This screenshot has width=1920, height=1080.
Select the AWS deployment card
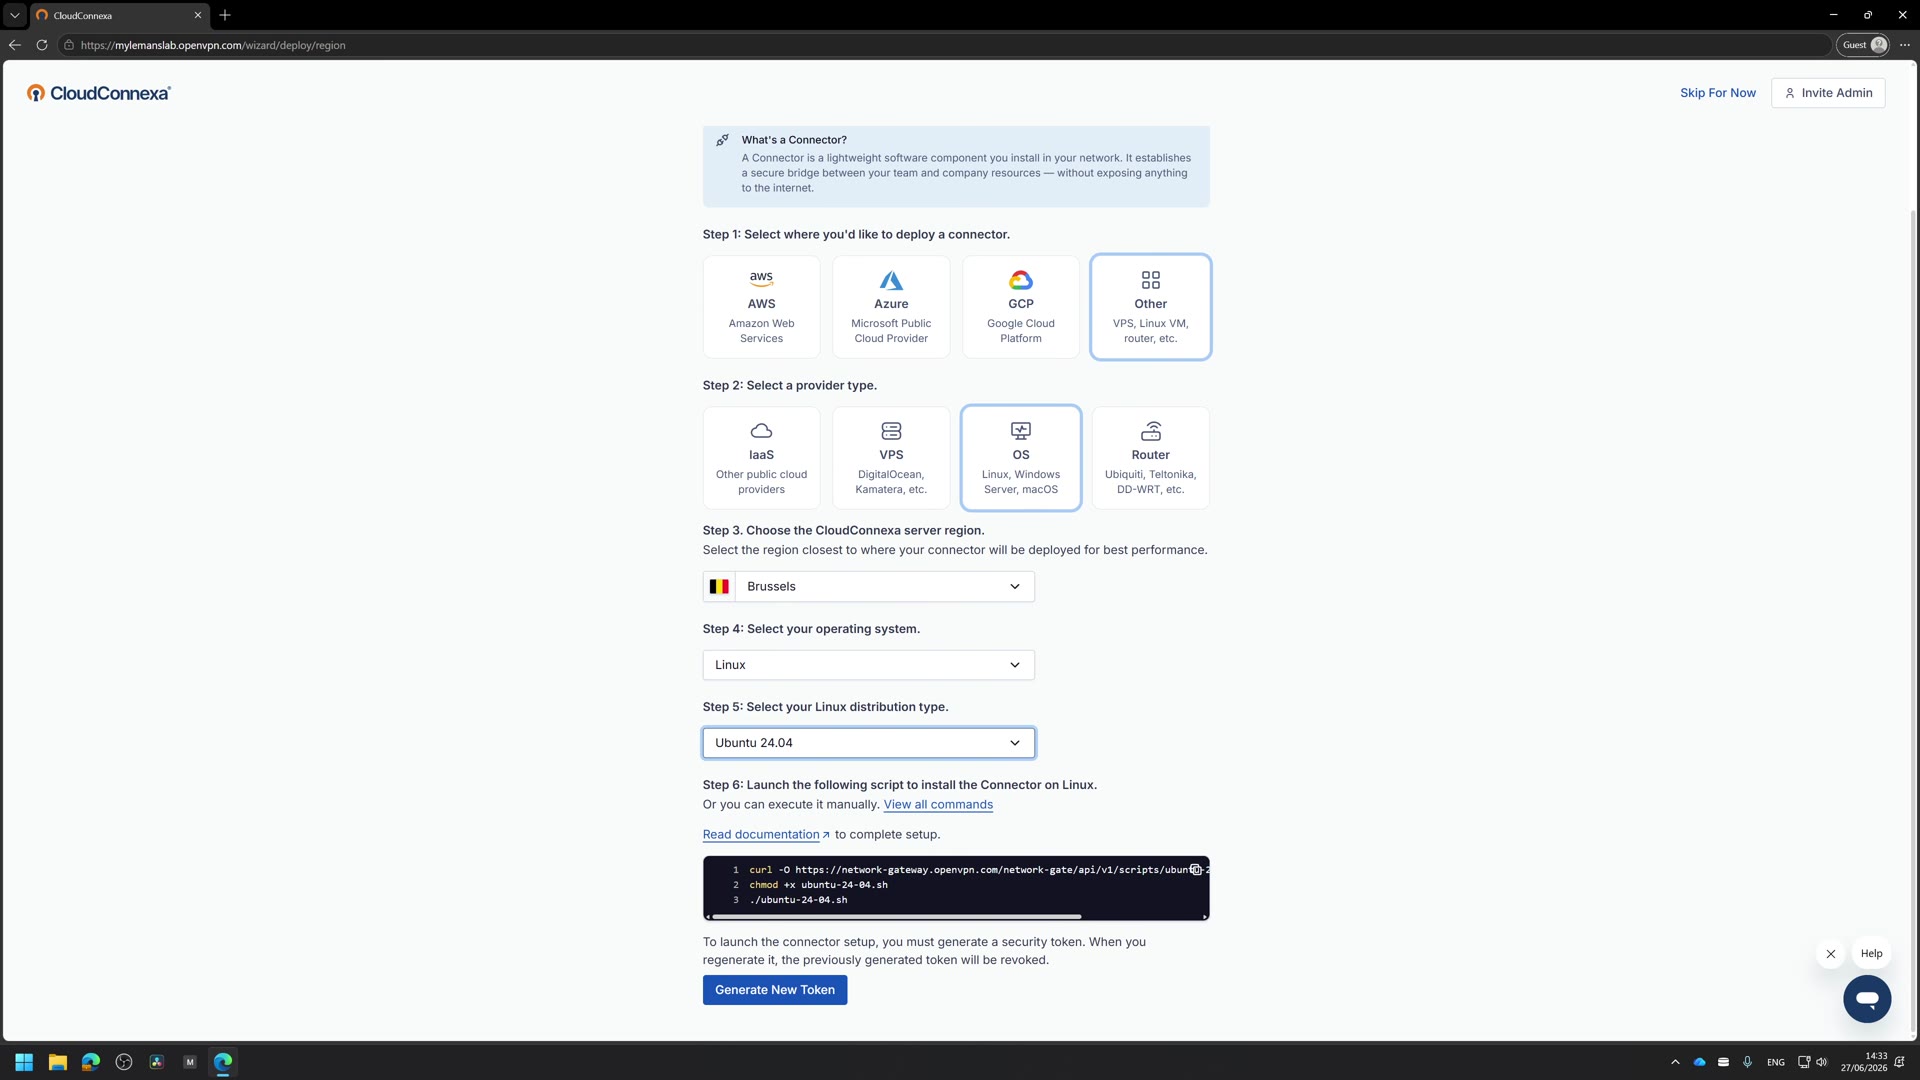[x=761, y=307]
